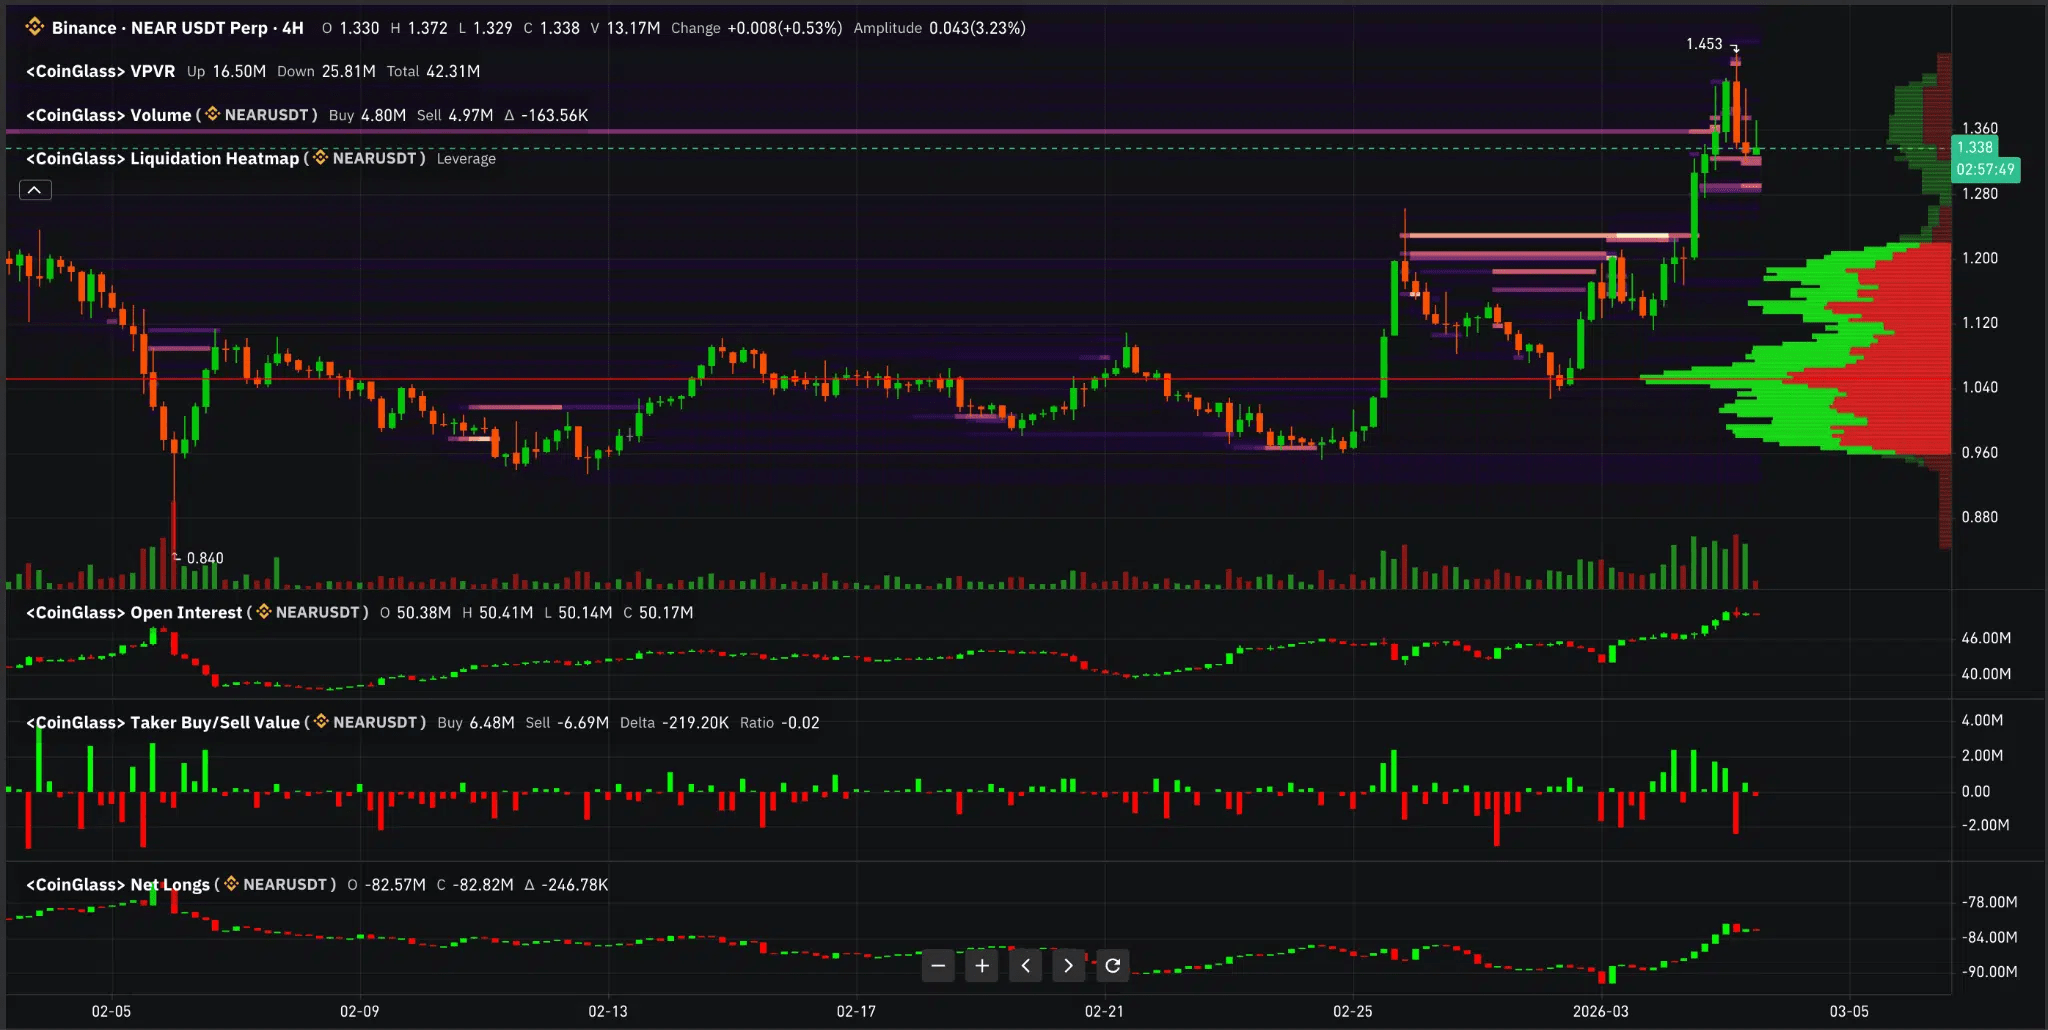Click the 'Leverage' text after Liquidation Heatmap
This screenshot has width=2048, height=1030.
[466, 158]
